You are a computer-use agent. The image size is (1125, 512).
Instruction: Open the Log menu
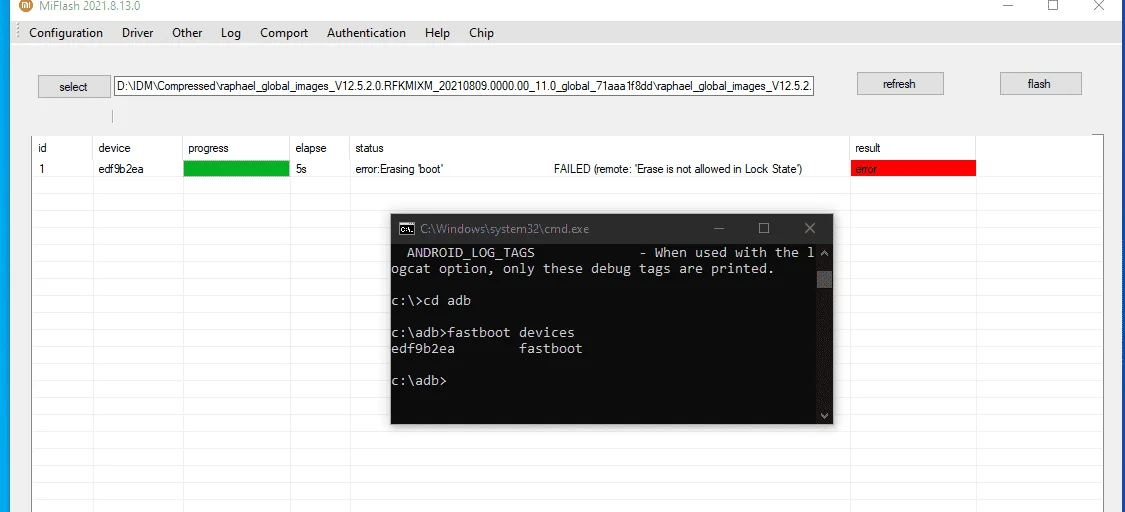(231, 33)
